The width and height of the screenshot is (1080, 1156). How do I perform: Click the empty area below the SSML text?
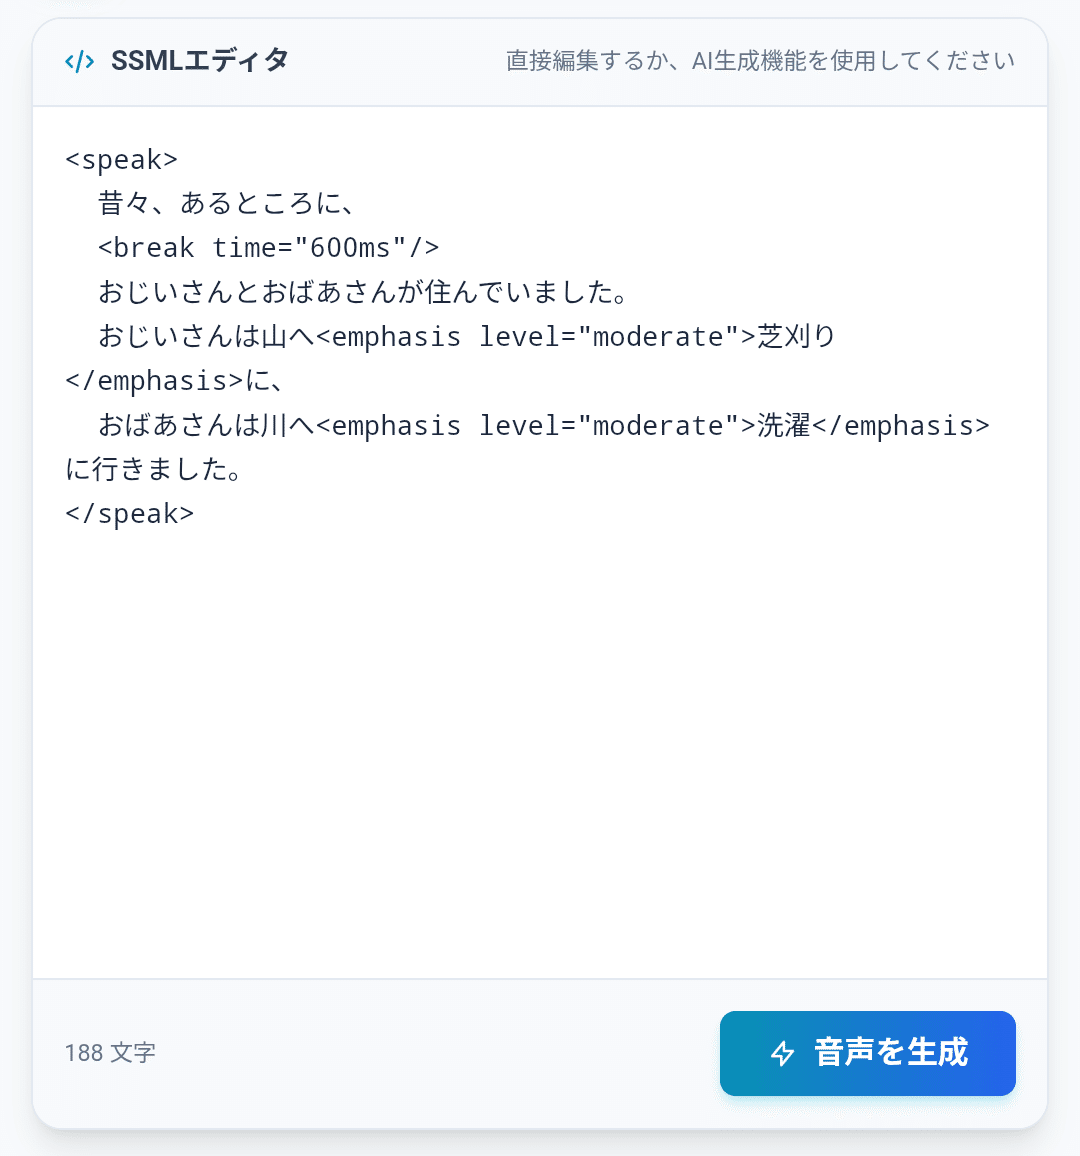point(540,750)
